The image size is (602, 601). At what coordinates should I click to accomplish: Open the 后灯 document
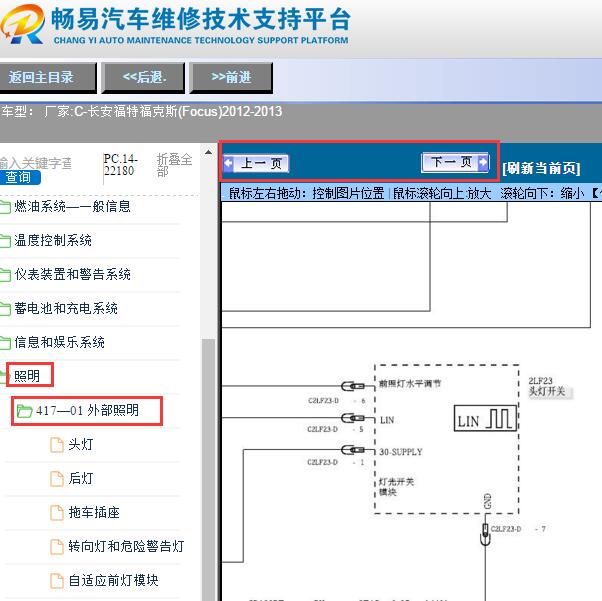[81, 478]
